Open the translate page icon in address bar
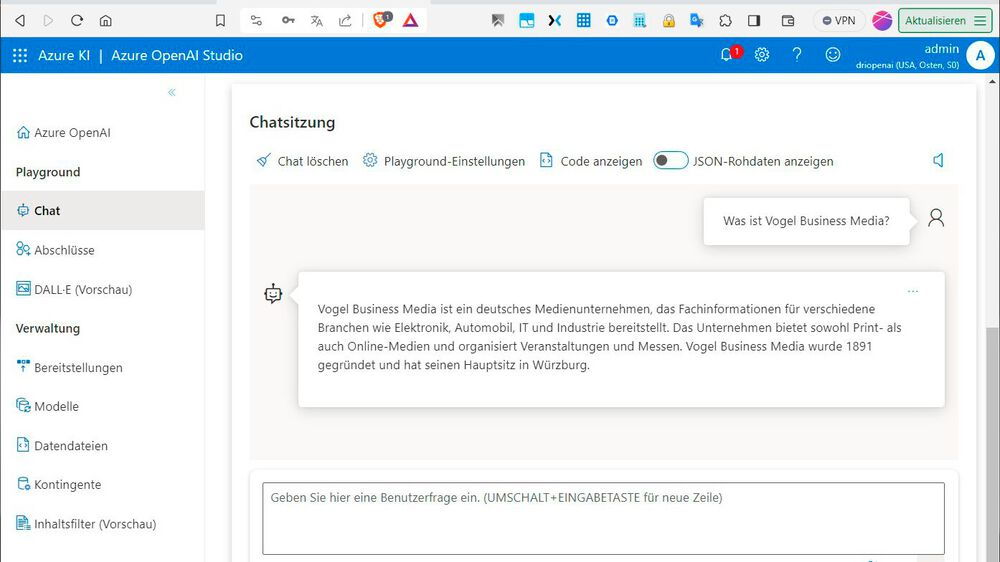This screenshot has width=1000, height=562. (x=317, y=20)
